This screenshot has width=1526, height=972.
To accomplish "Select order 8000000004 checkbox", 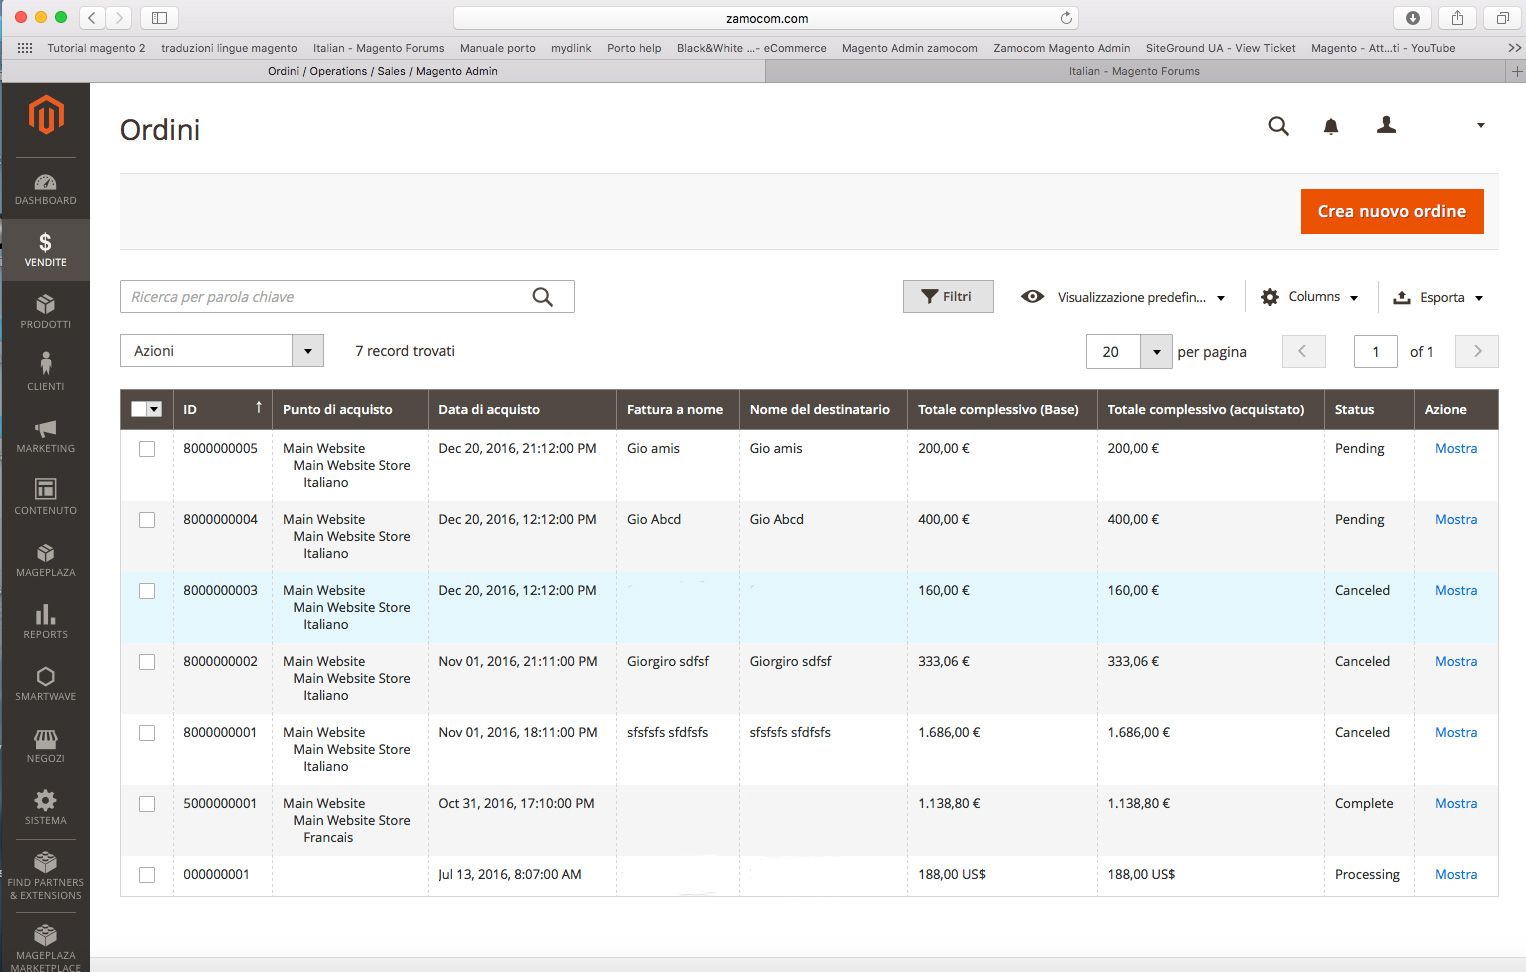I will pyautogui.click(x=147, y=520).
